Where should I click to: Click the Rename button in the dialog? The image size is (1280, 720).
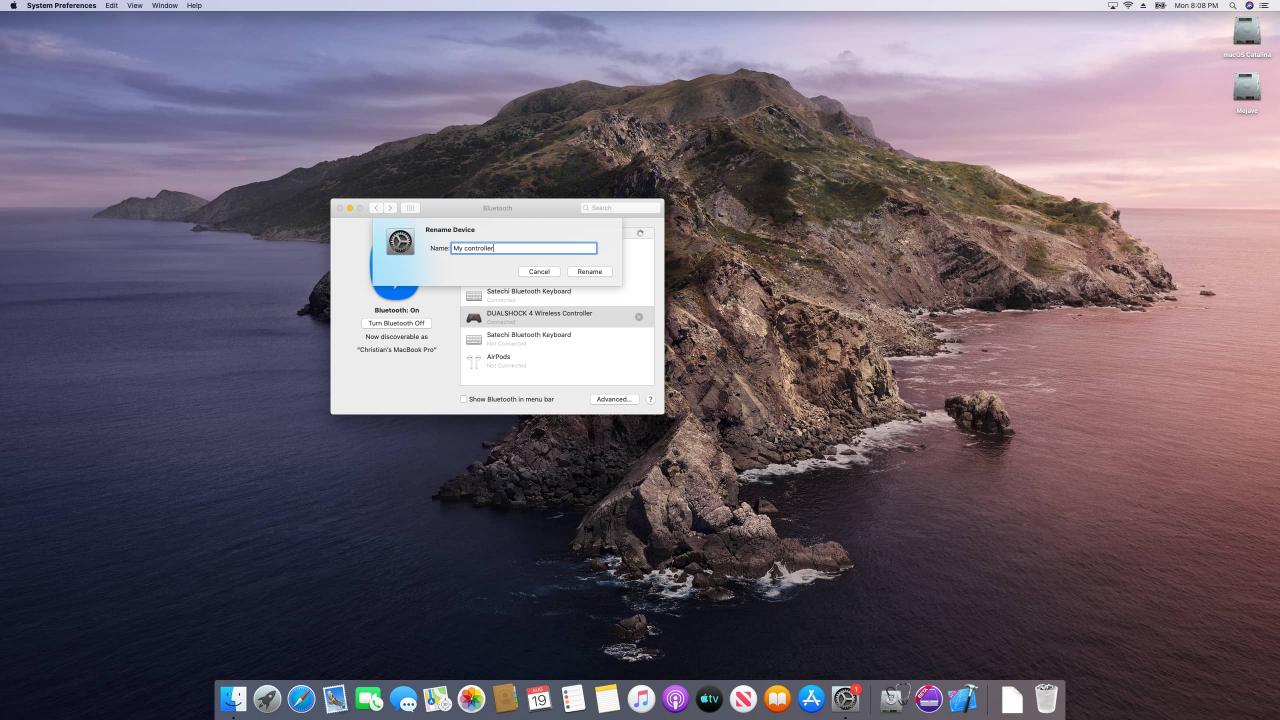(590, 271)
